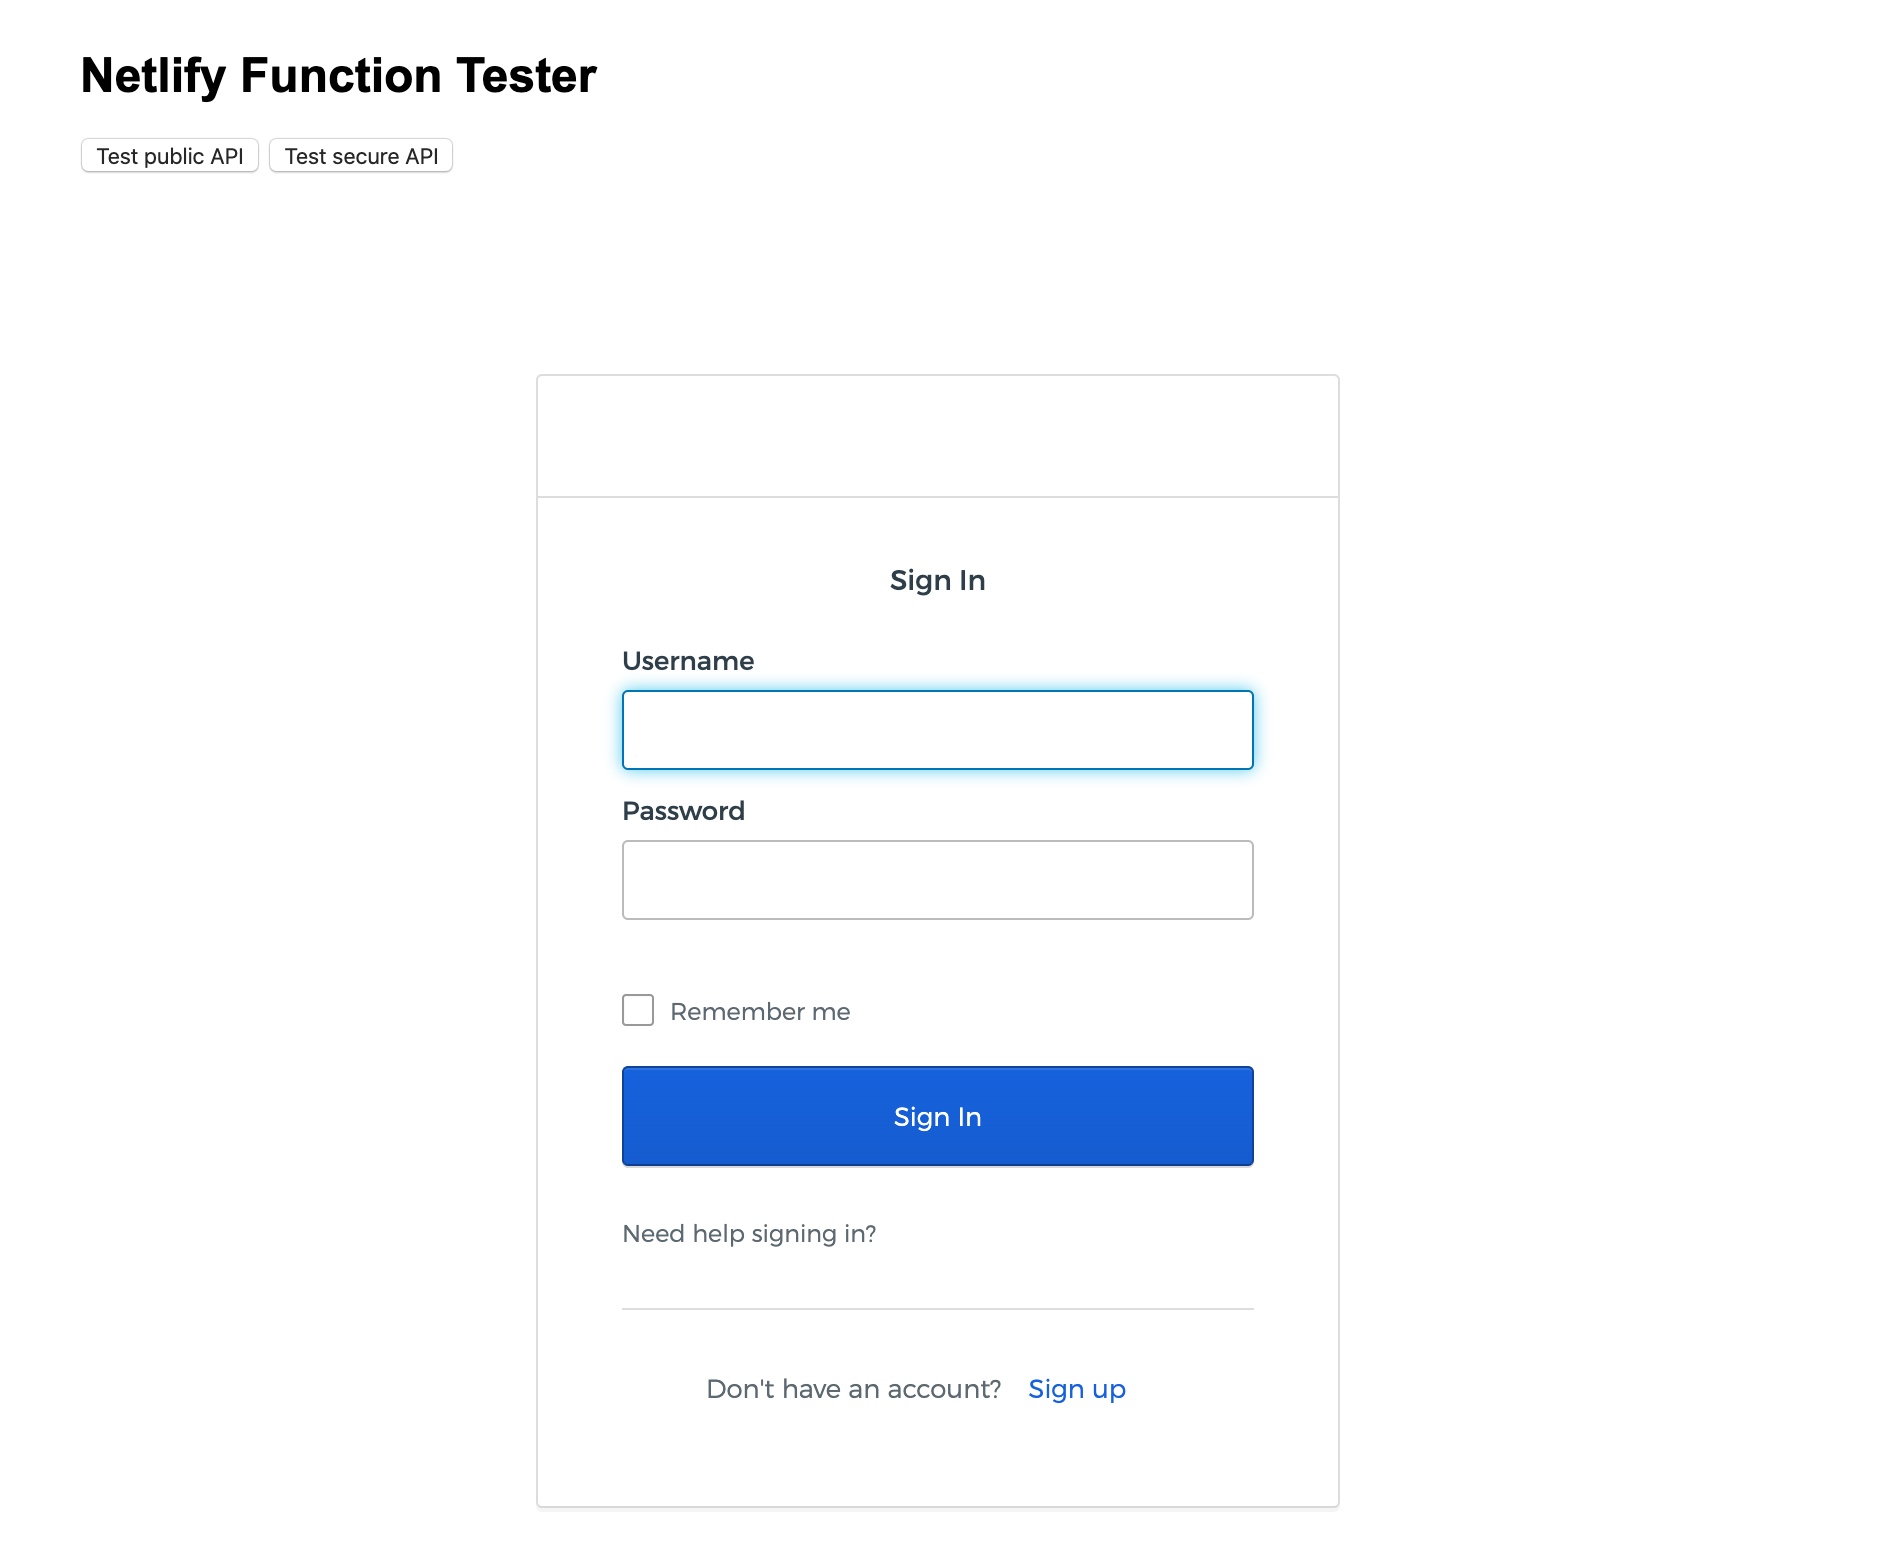Image resolution: width=1878 pixels, height=1554 pixels.
Task: Click the divider line above the sign-up prompt
Action: point(937,1309)
